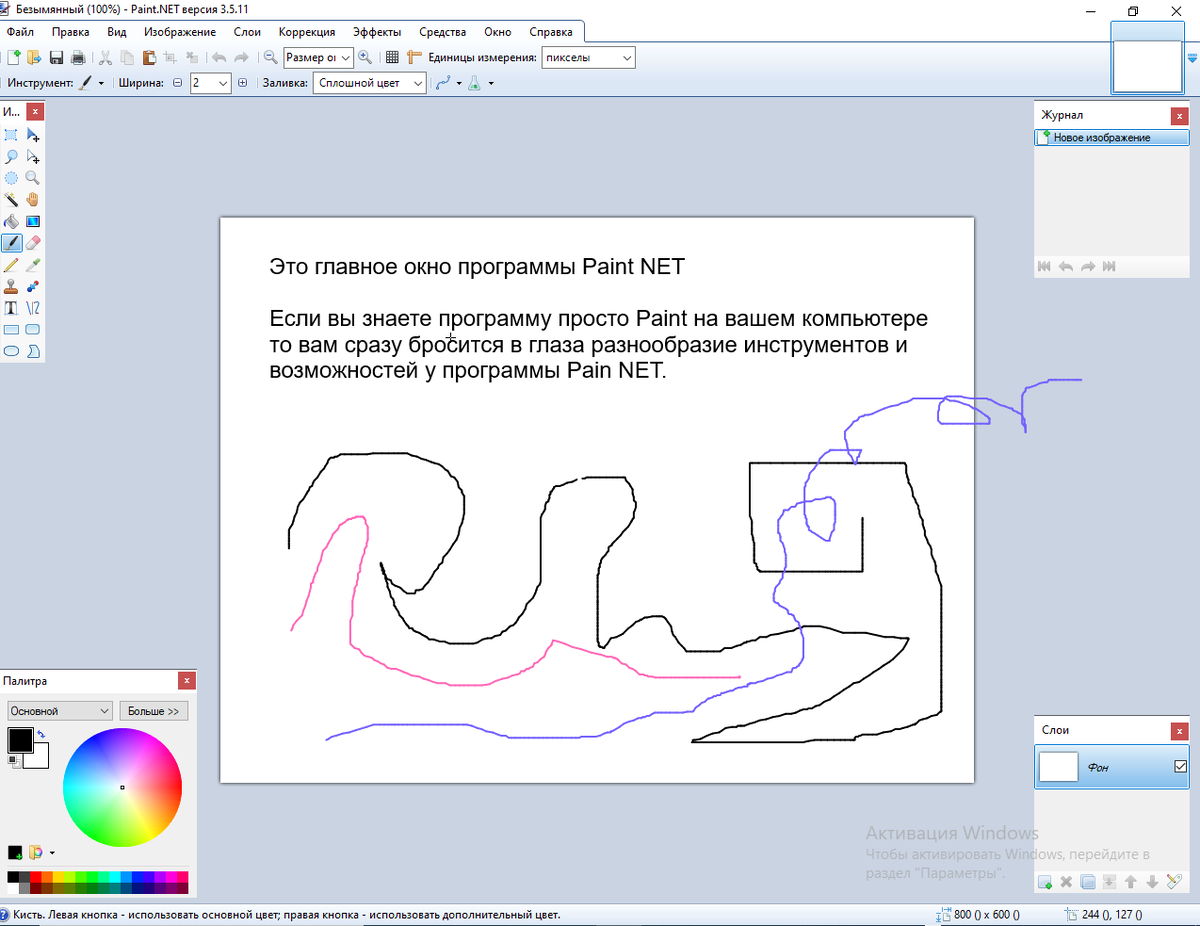The width and height of the screenshot is (1200, 926).
Task: Open the brush width dropdown
Action: [222, 84]
